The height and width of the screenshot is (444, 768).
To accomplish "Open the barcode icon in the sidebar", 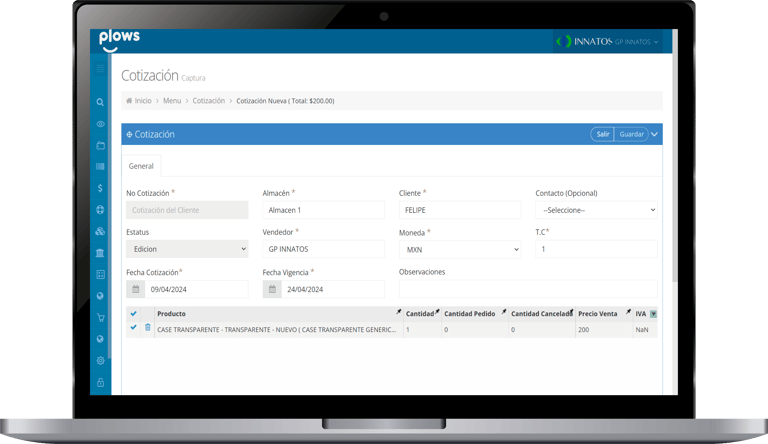I will coord(100,167).
